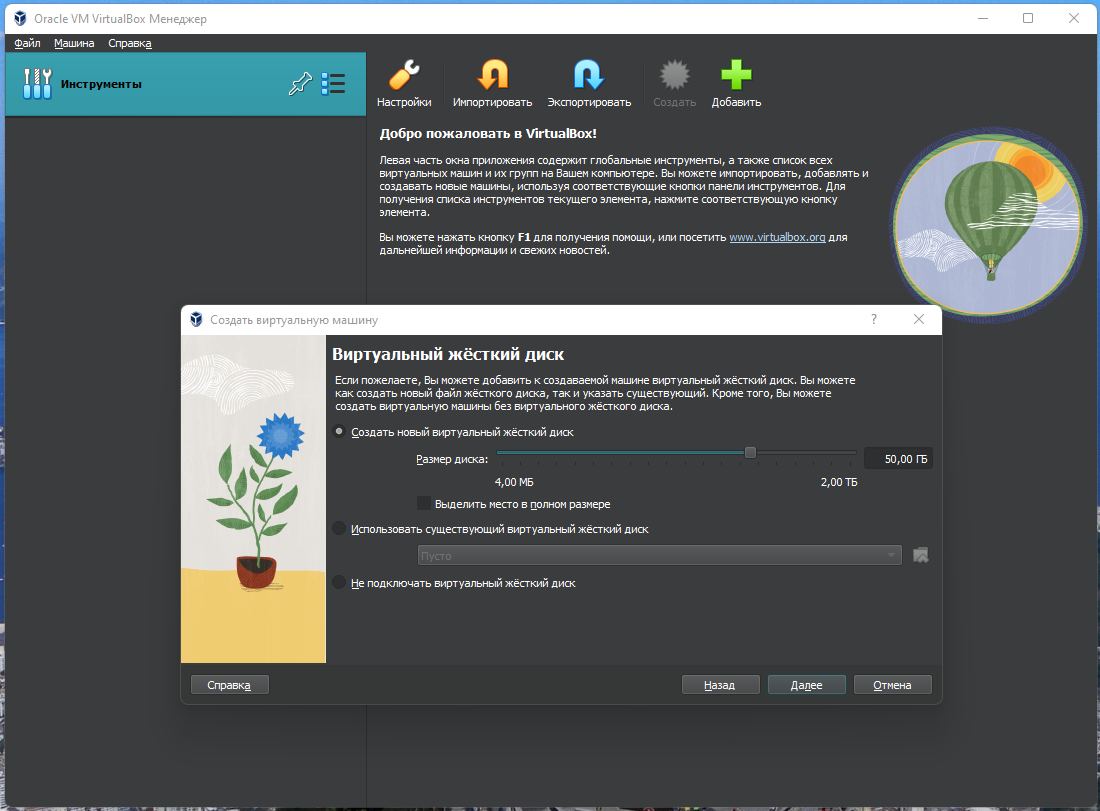Open the Настройки wrench toolbar icon
This screenshot has width=1100, height=811.
click(x=404, y=74)
